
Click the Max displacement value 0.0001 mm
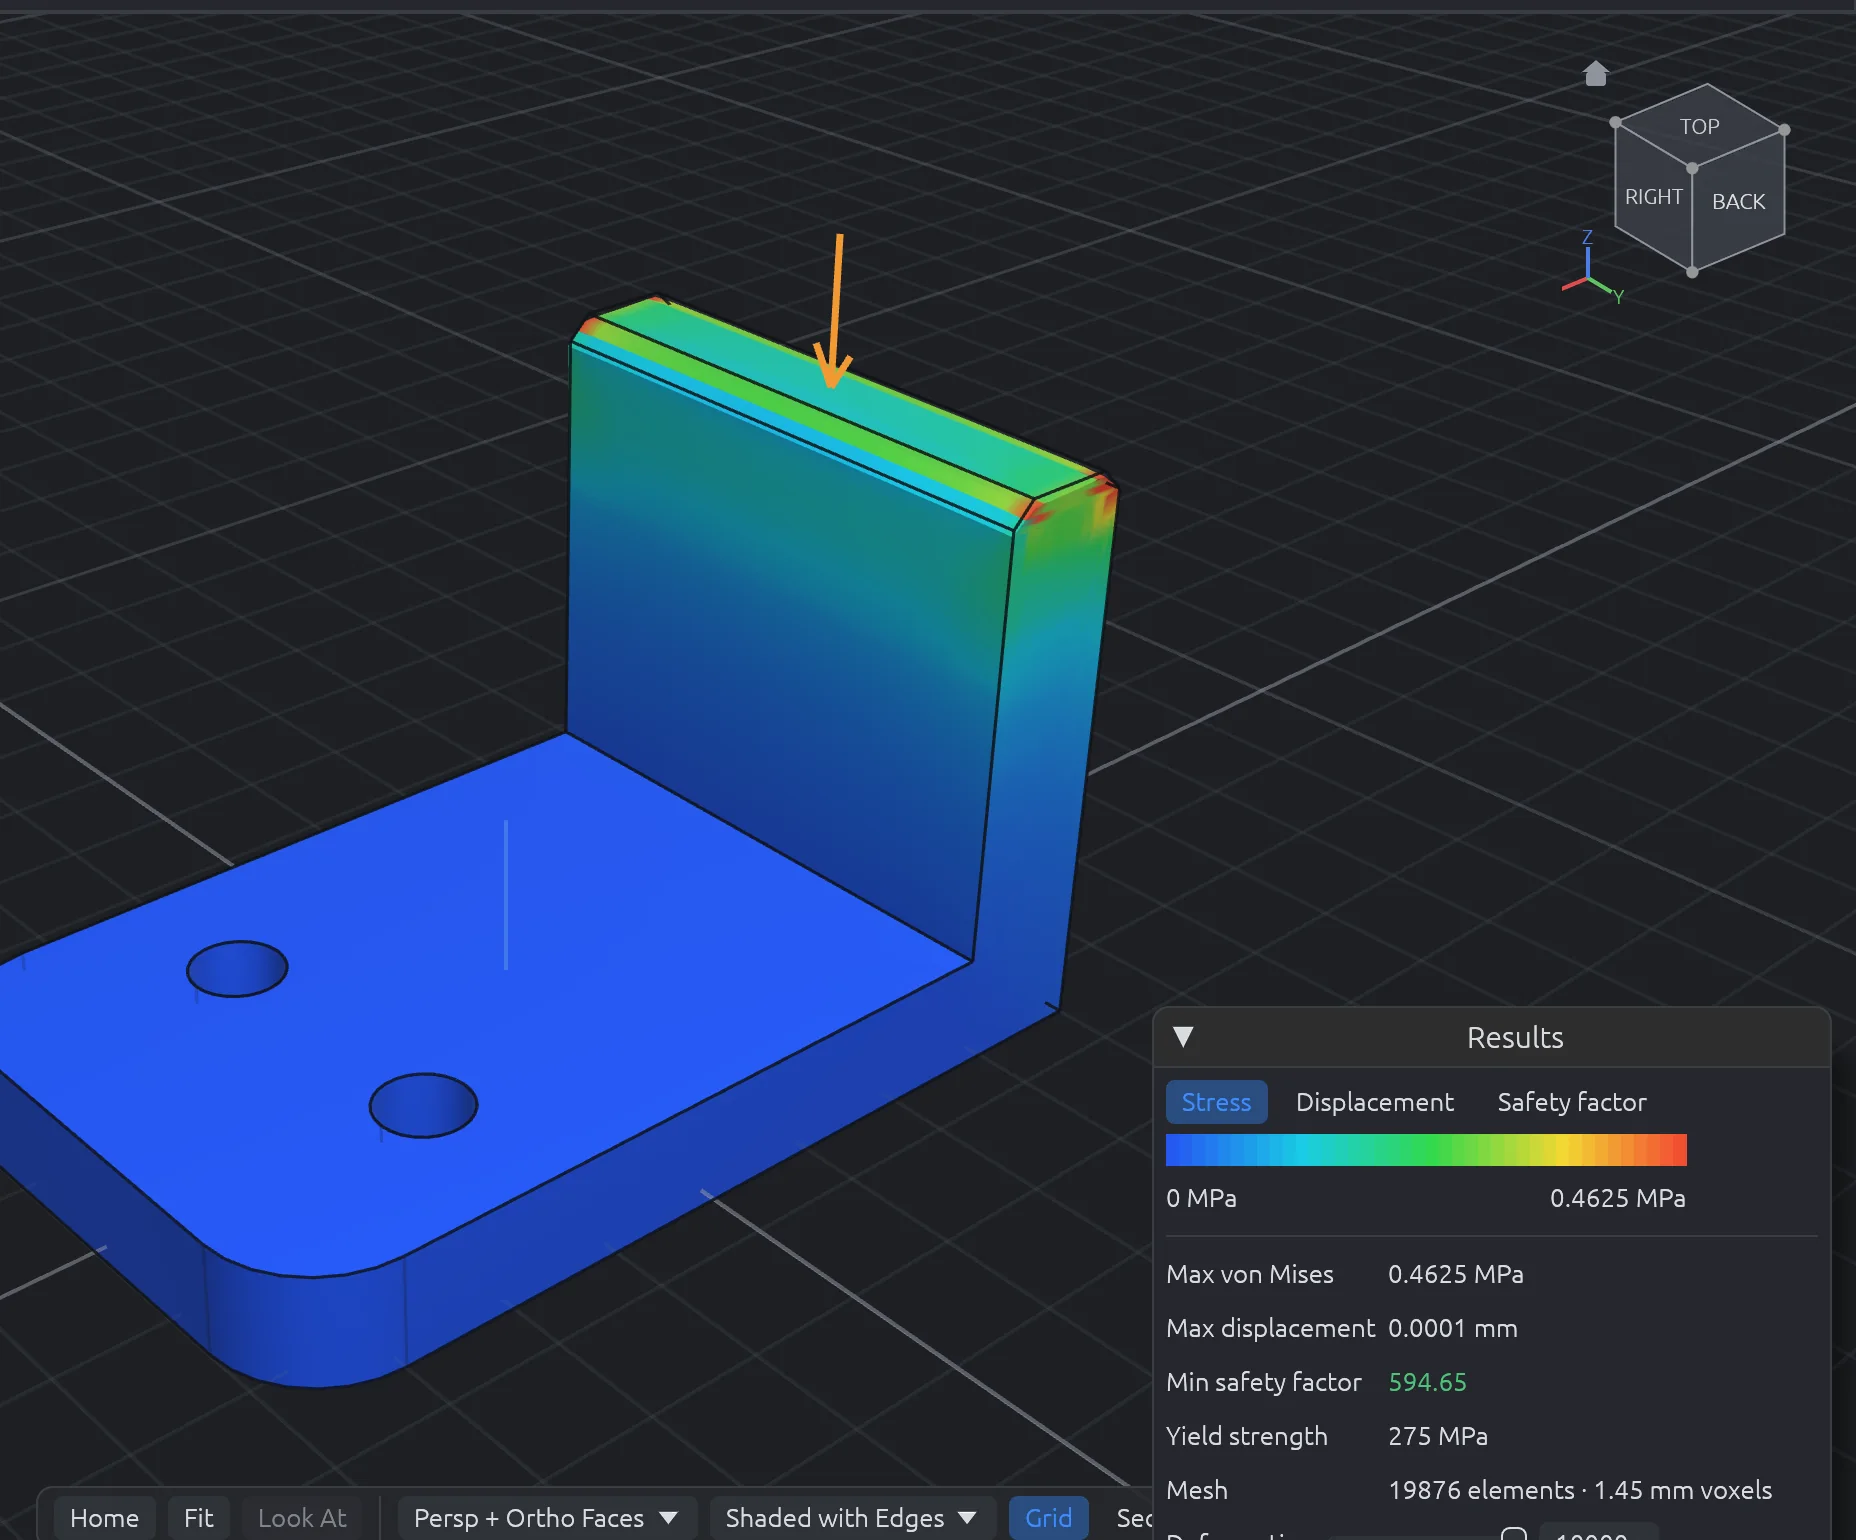click(1452, 1328)
